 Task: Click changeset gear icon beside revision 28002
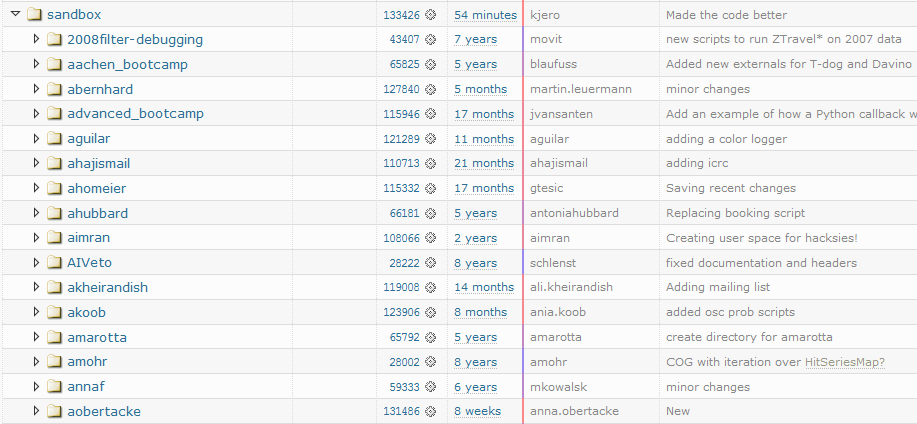point(431,362)
